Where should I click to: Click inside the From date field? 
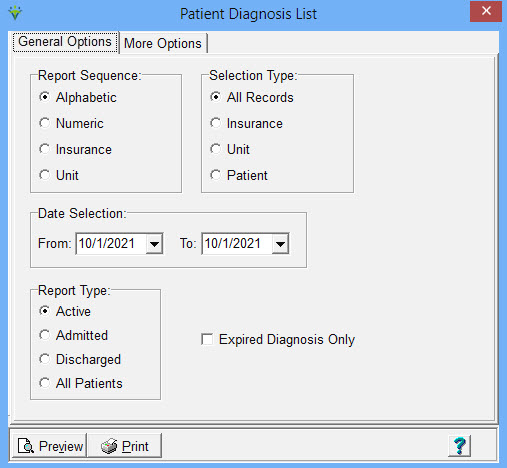111,244
